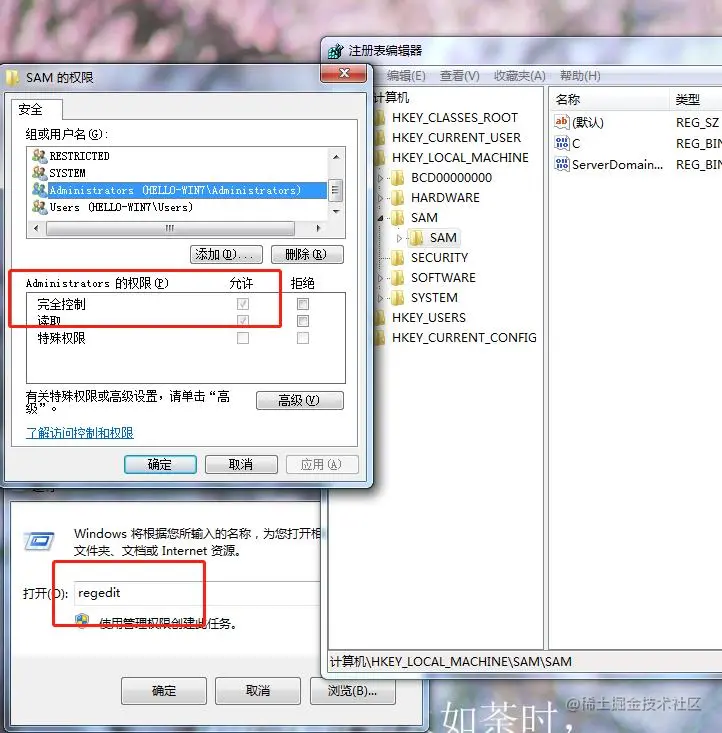This screenshot has width=722, height=733.
Task: Click the 类型 column header
Action: click(696, 100)
